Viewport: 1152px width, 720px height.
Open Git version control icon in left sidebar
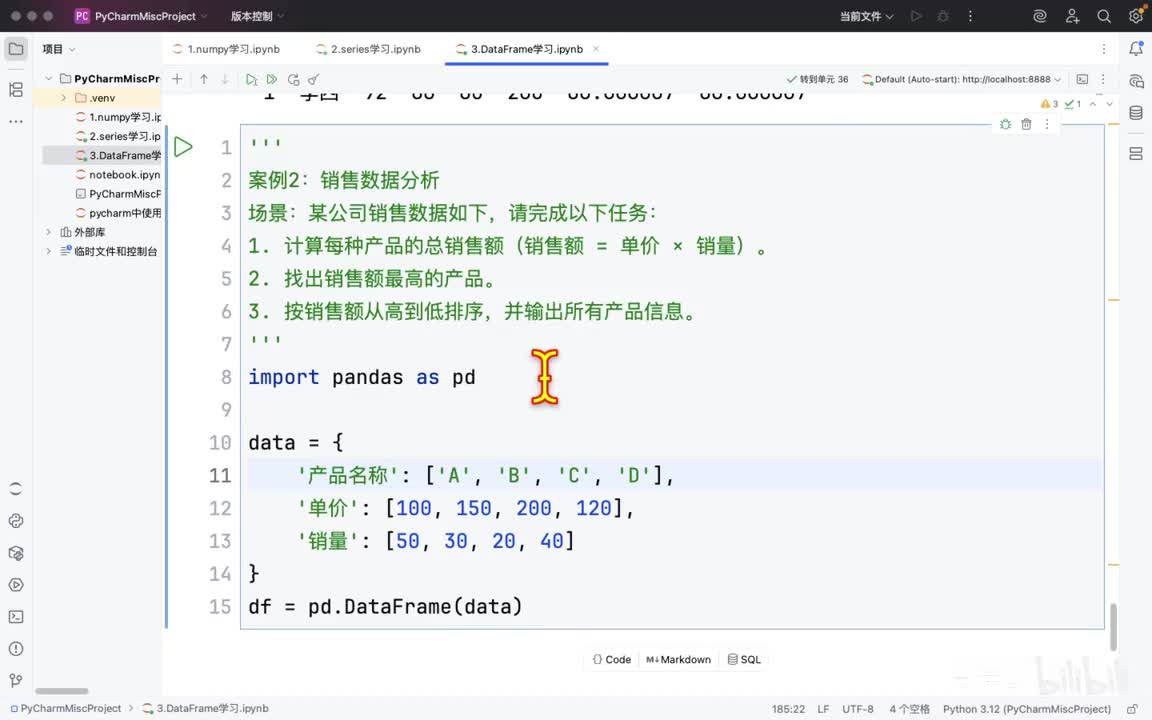[16, 680]
